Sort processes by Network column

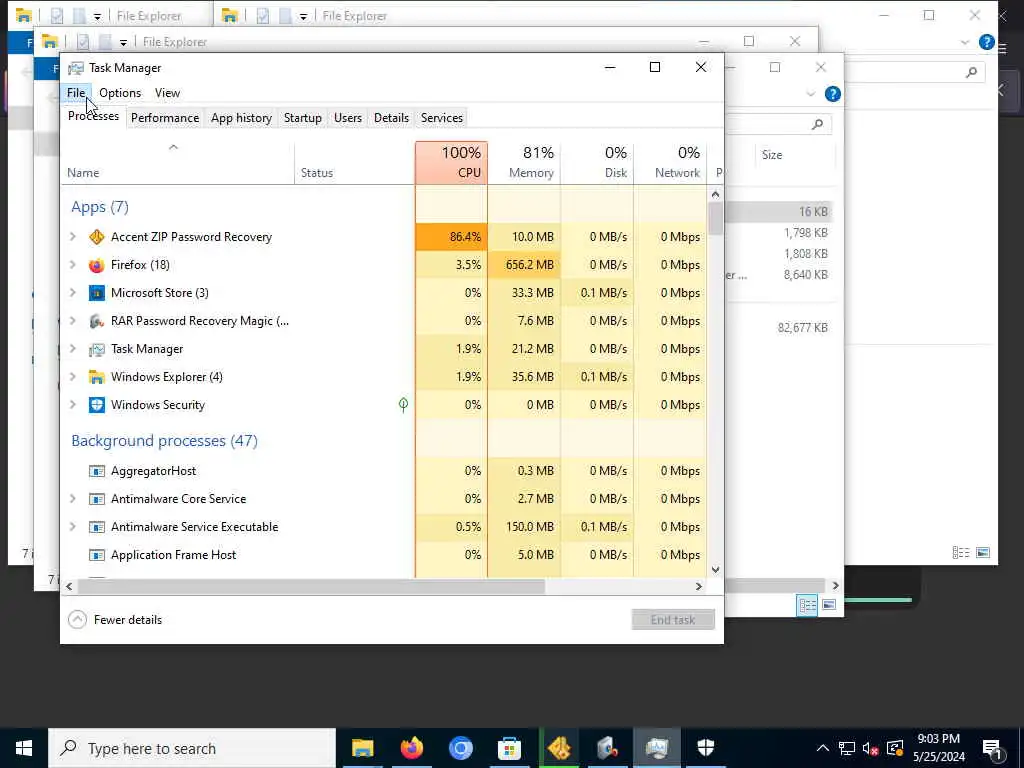click(671, 163)
